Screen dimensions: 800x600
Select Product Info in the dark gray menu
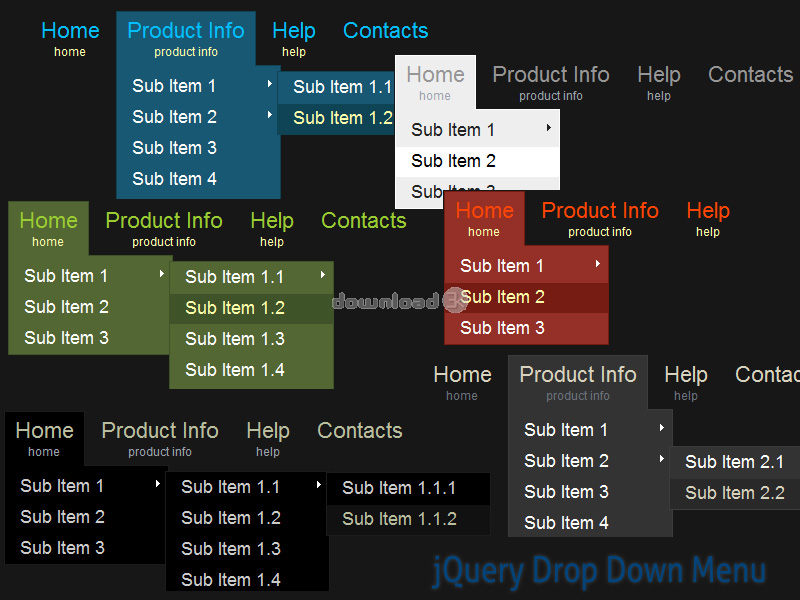point(578,383)
